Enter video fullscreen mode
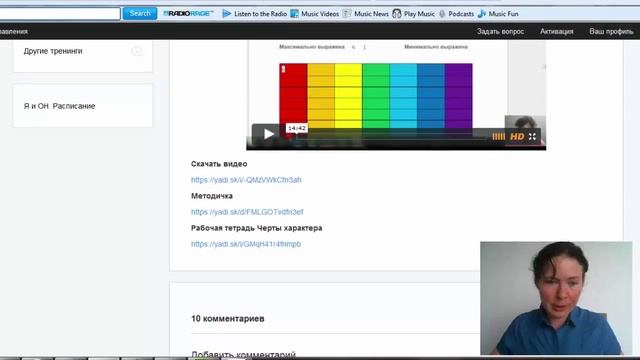 click(532, 137)
